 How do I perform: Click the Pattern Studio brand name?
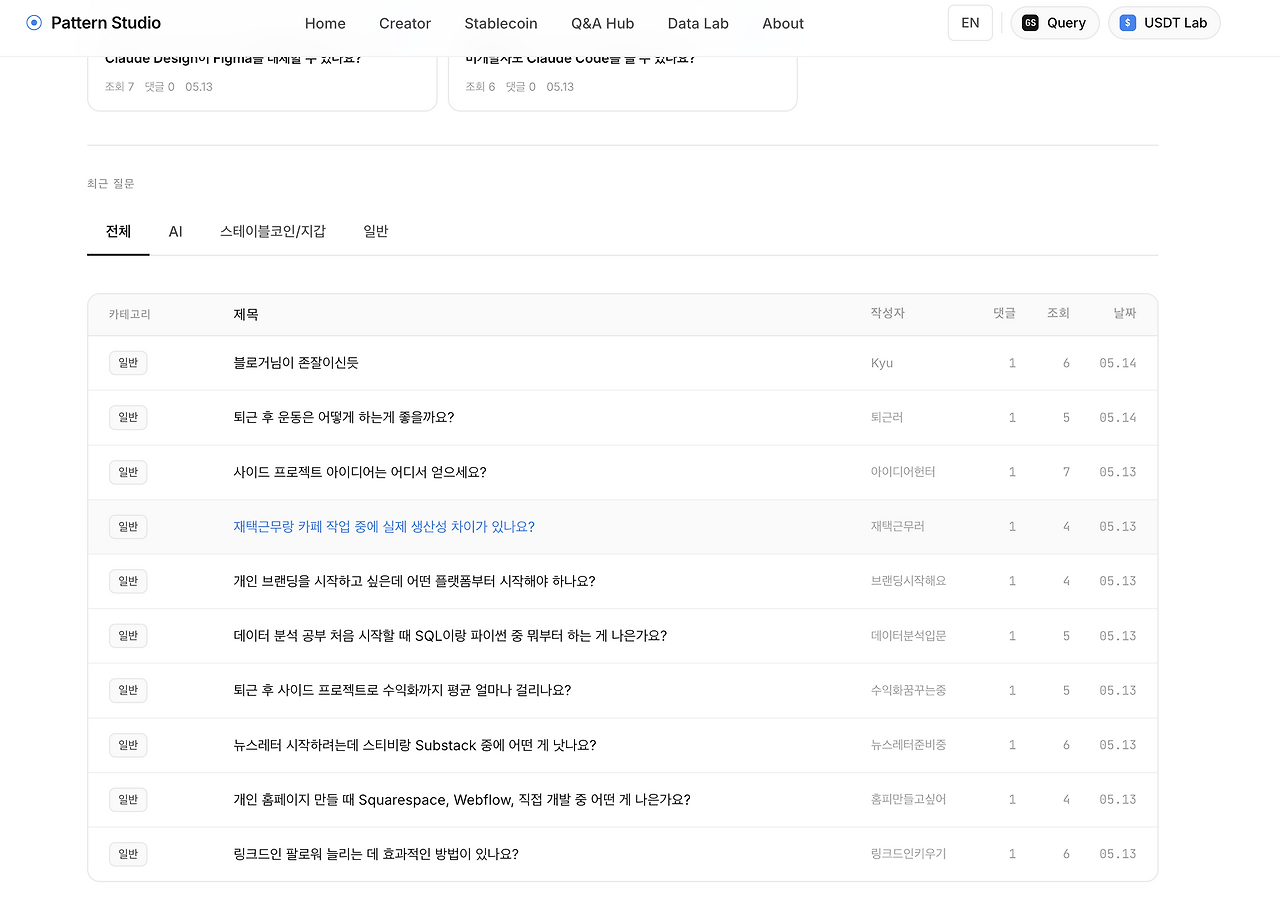pyautogui.click(x=106, y=23)
